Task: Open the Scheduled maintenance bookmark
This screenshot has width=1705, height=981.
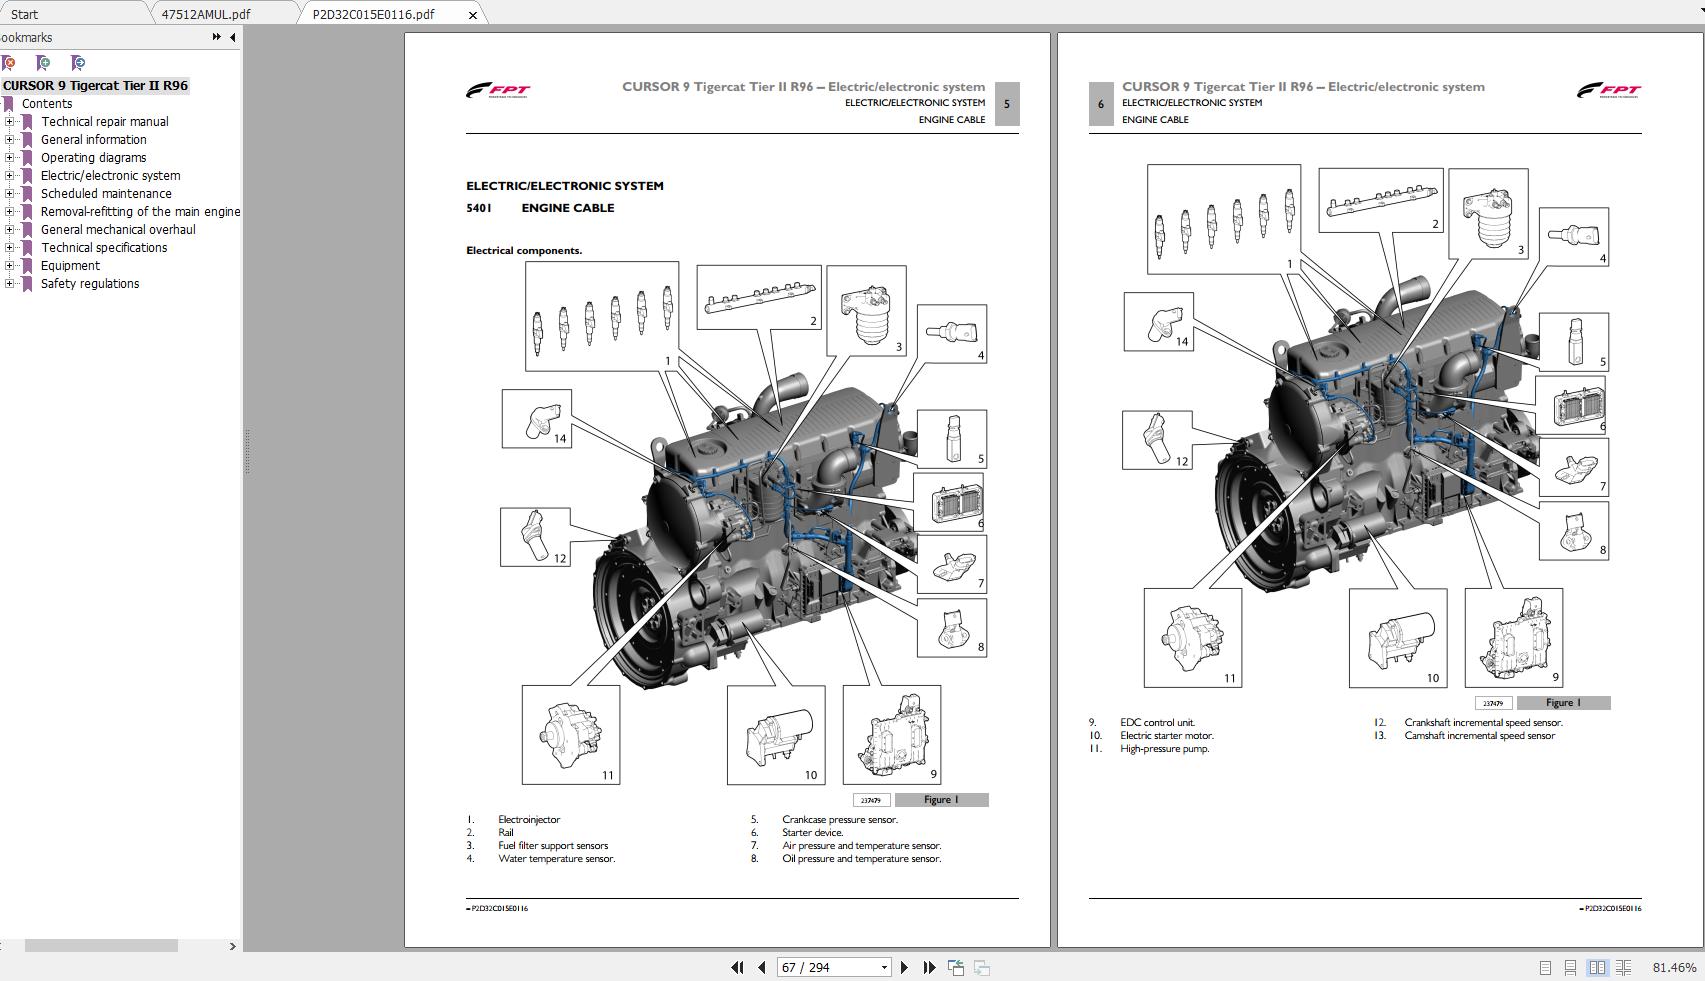Action: [x=104, y=193]
